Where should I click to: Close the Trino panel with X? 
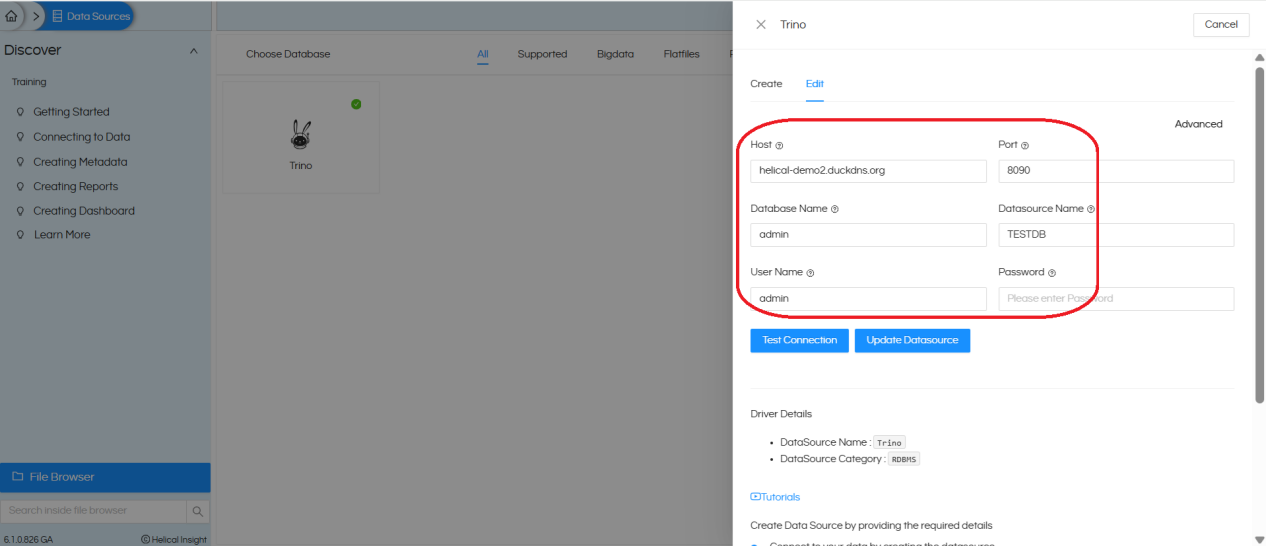pos(761,25)
